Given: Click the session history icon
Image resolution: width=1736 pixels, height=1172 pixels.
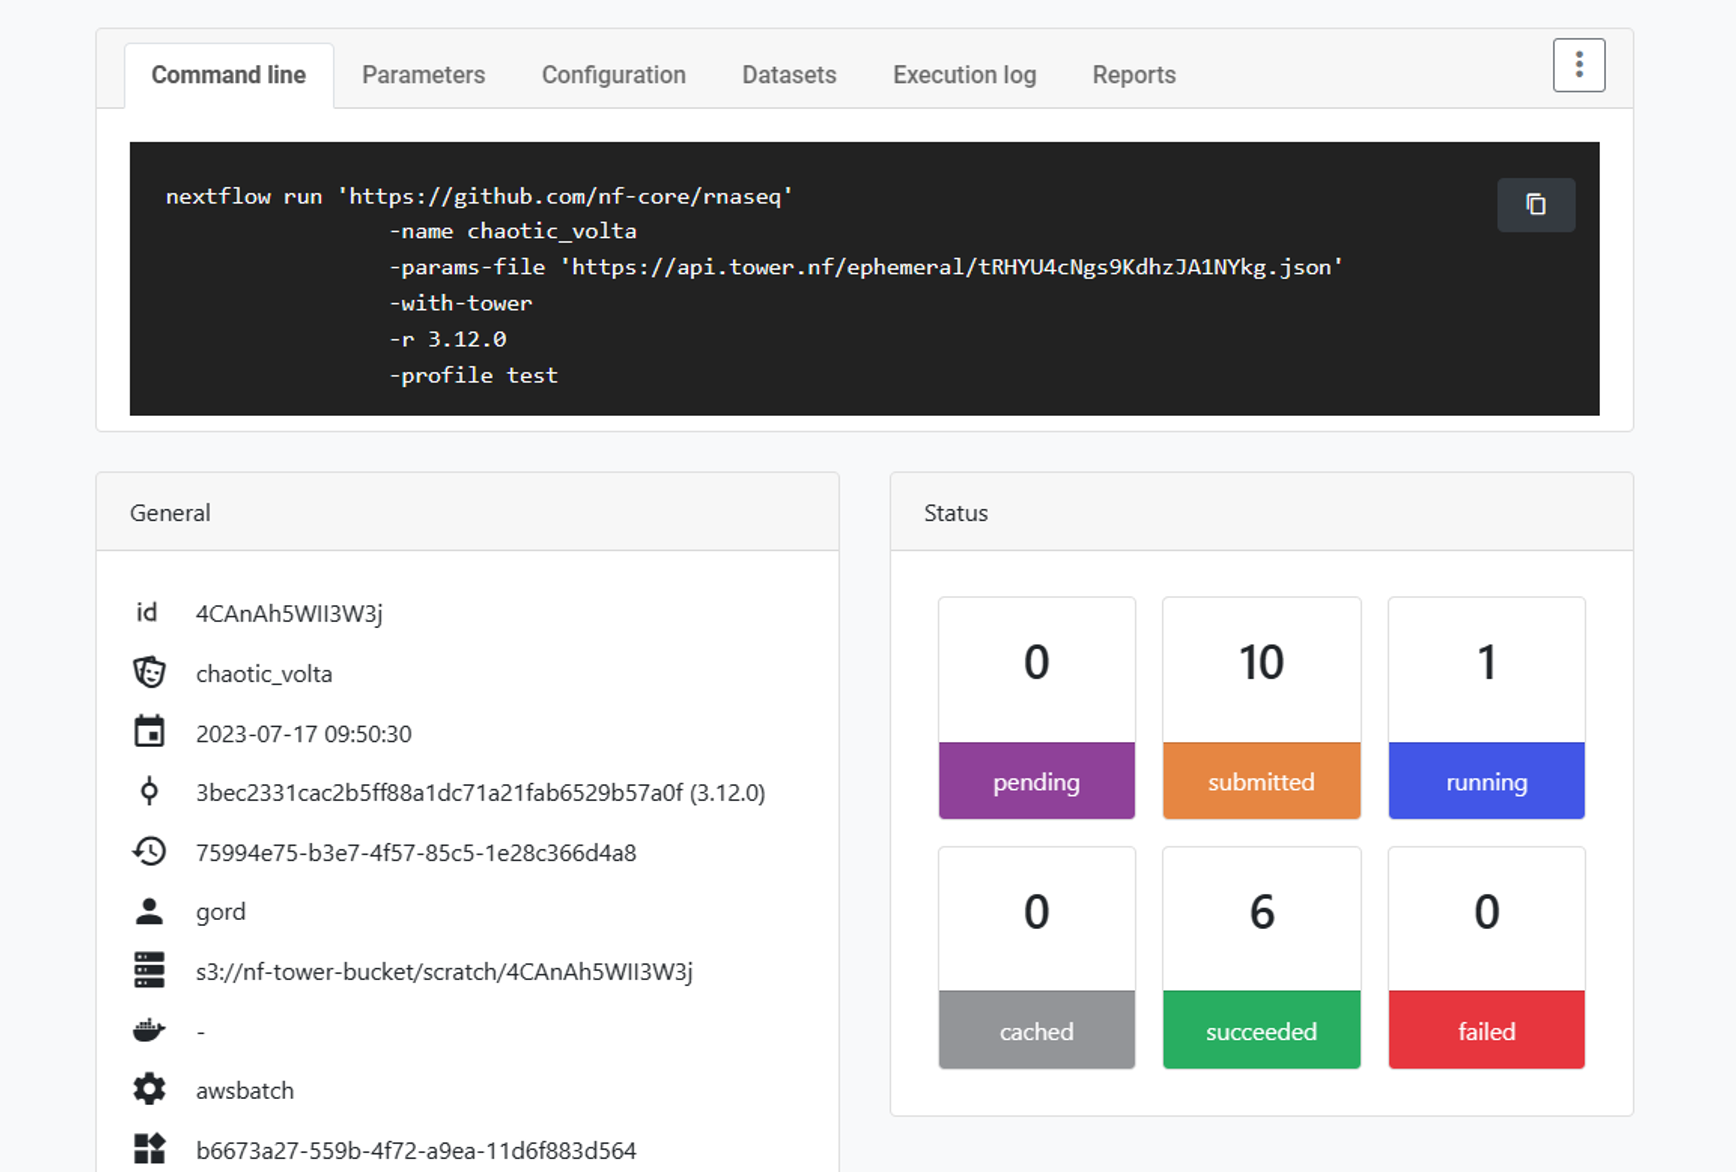Looking at the screenshot, I should click(149, 852).
